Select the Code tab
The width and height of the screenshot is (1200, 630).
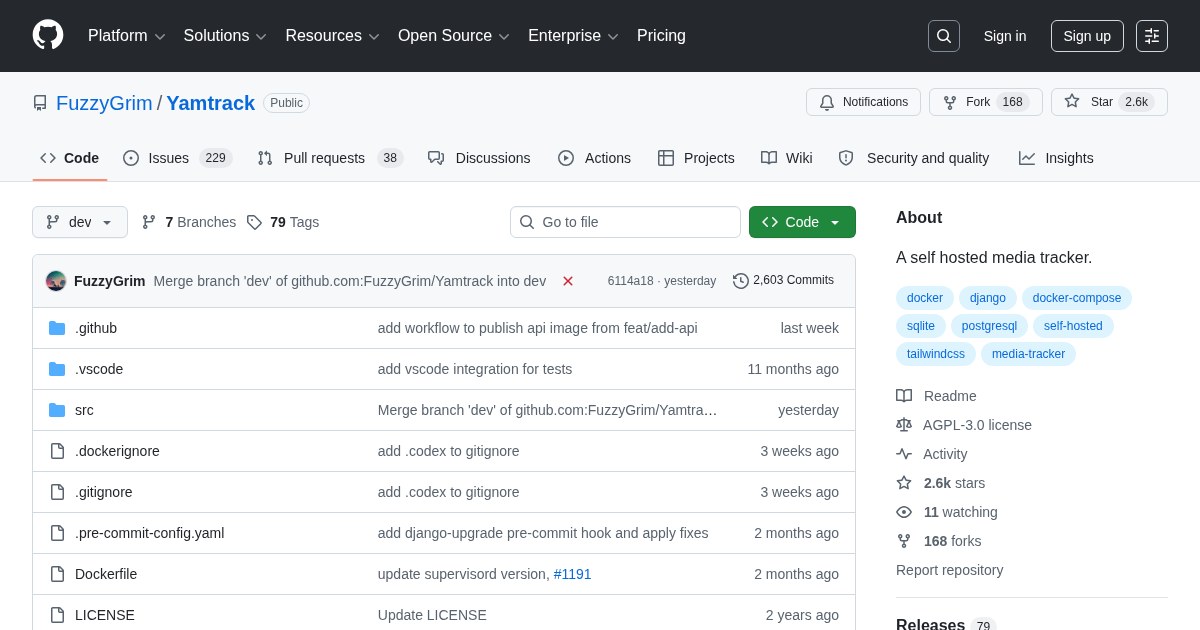pyautogui.click(x=69, y=158)
